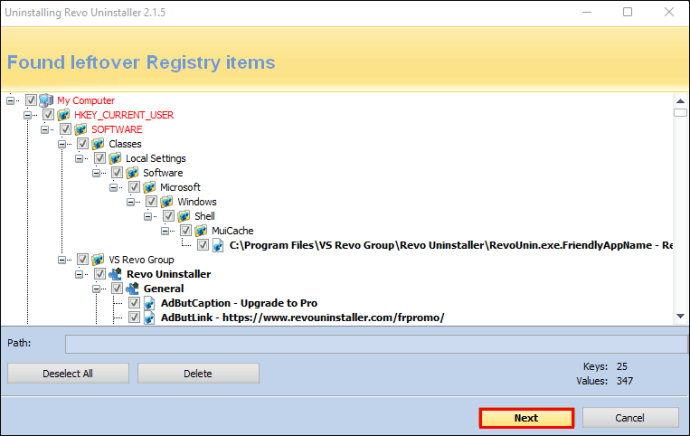Viewport: 690px width, 436px height.
Task: Click the AdButCaption value icon
Action: click(150, 303)
